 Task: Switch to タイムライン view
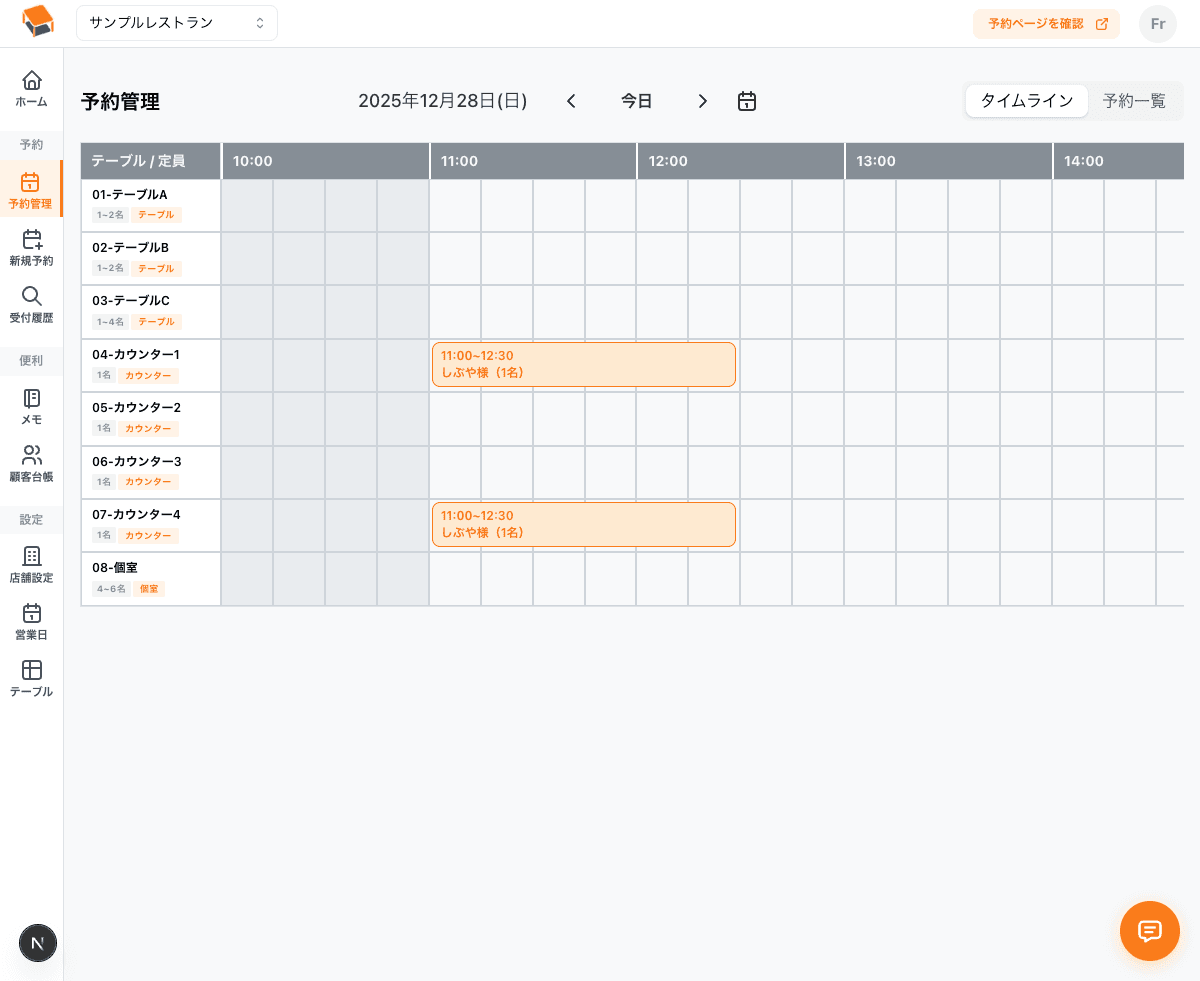(1026, 101)
